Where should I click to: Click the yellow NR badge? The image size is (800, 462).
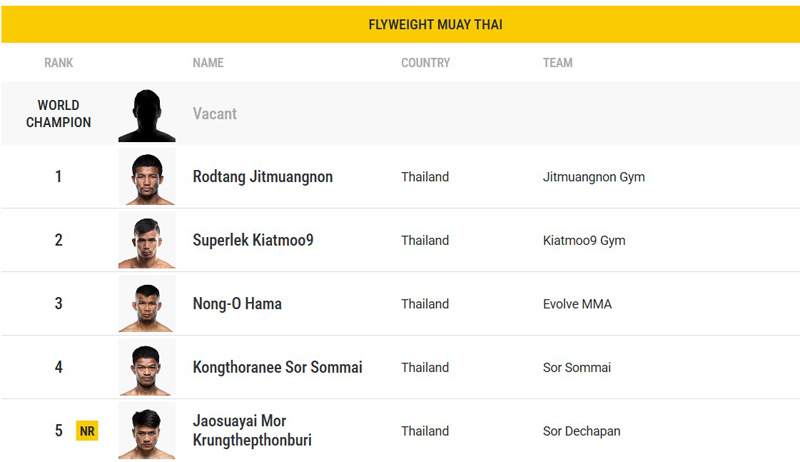(87, 431)
